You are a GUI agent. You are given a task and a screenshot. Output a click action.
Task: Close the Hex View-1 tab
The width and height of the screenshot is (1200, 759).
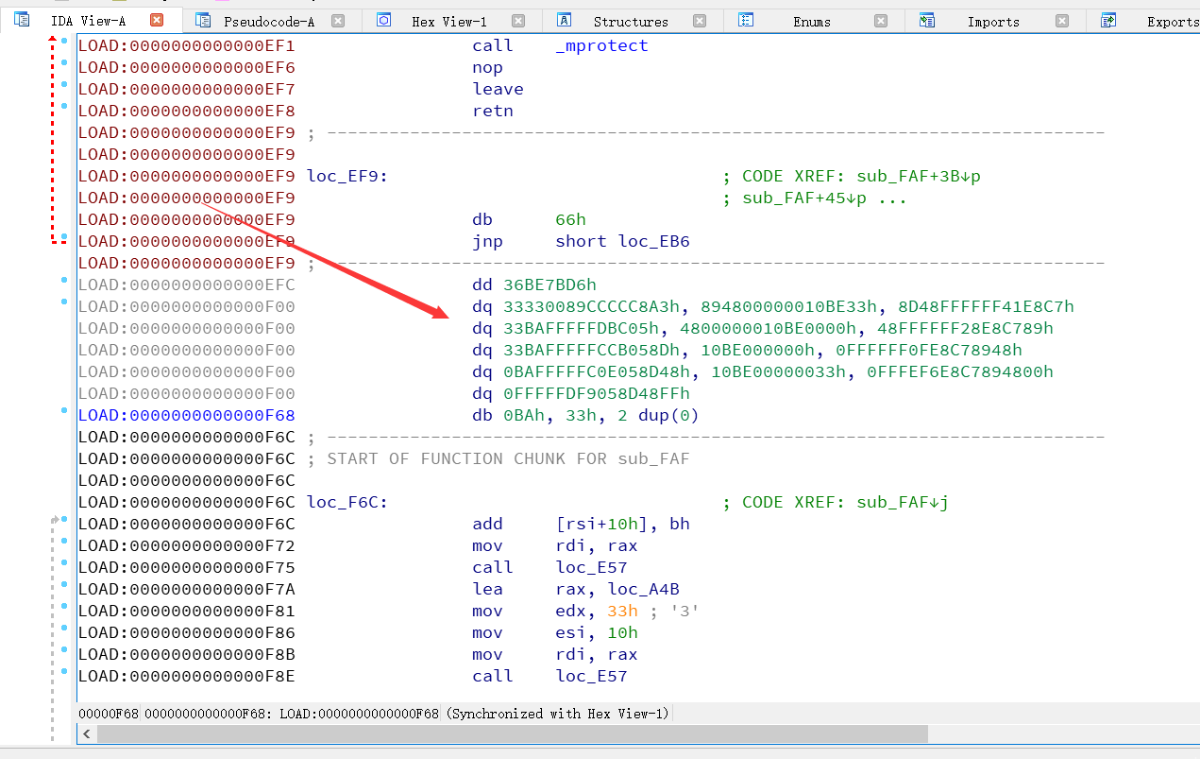point(519,20)
